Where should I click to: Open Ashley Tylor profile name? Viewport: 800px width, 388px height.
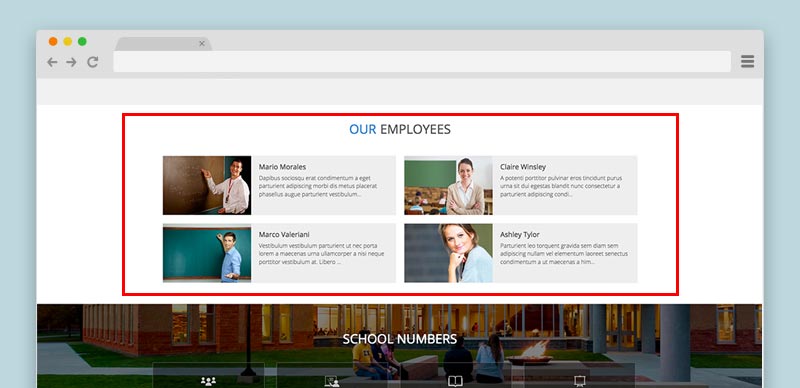click(x=519, y=235)
